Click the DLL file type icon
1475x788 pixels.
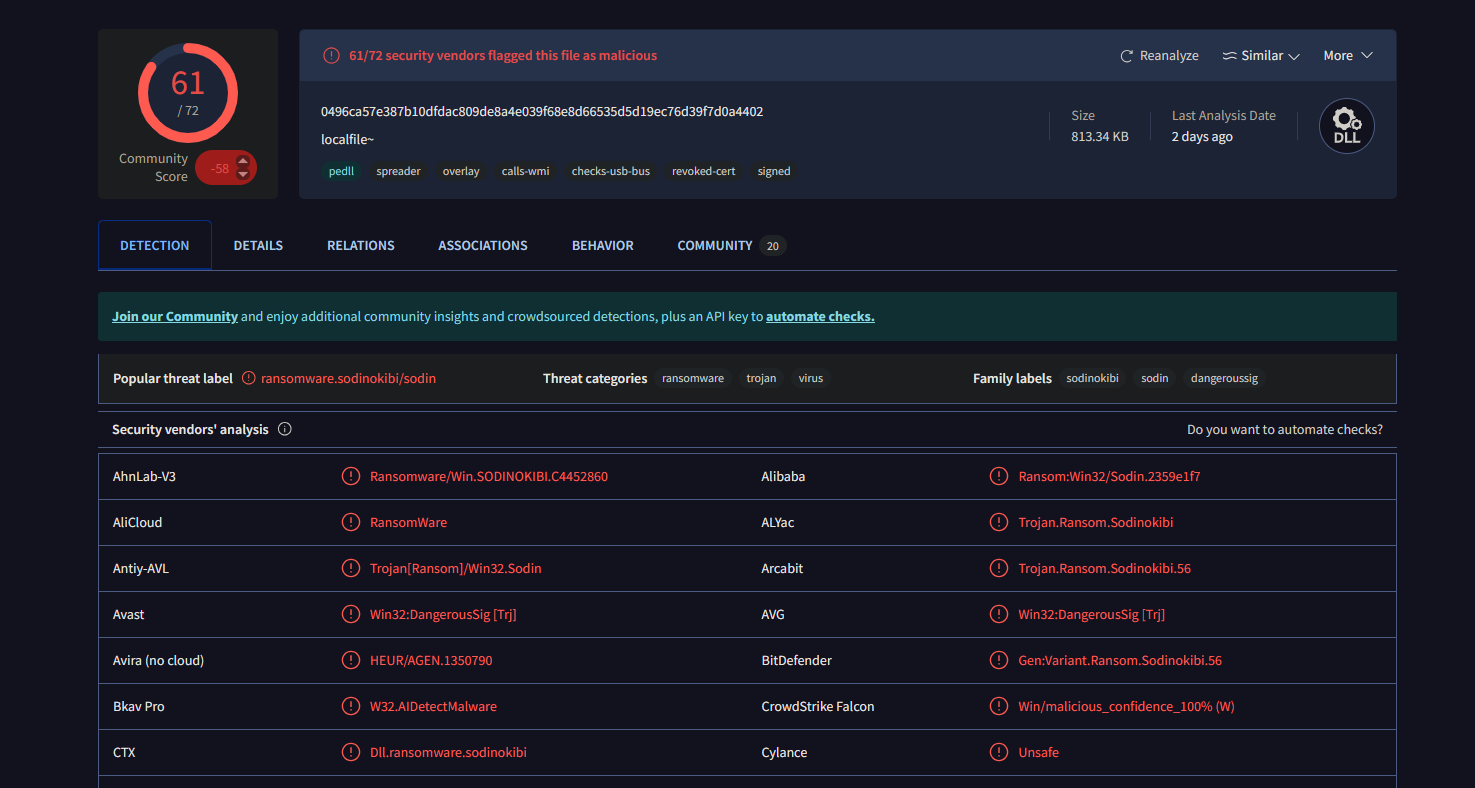1346,126
